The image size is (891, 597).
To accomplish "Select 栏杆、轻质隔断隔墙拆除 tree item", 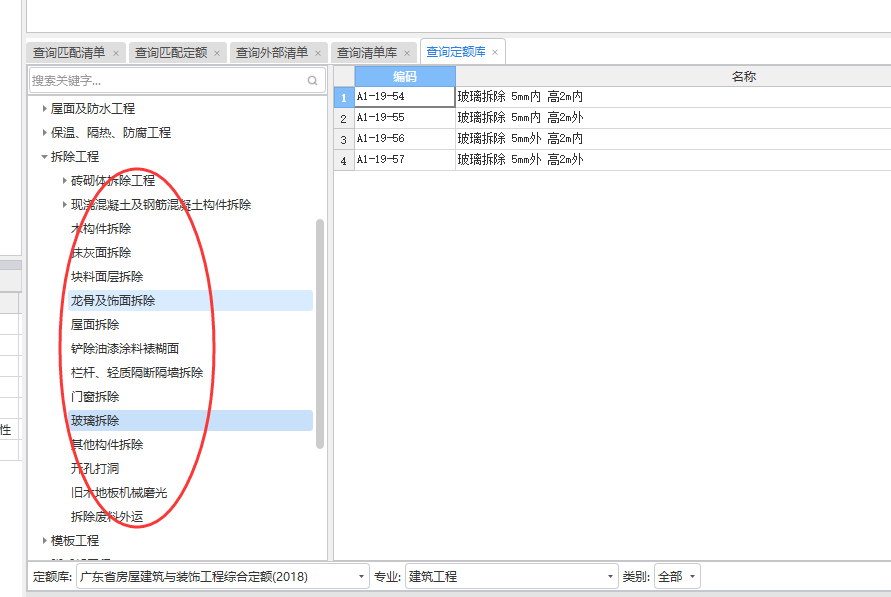I will pyautogui.click(x=137, y=373).
